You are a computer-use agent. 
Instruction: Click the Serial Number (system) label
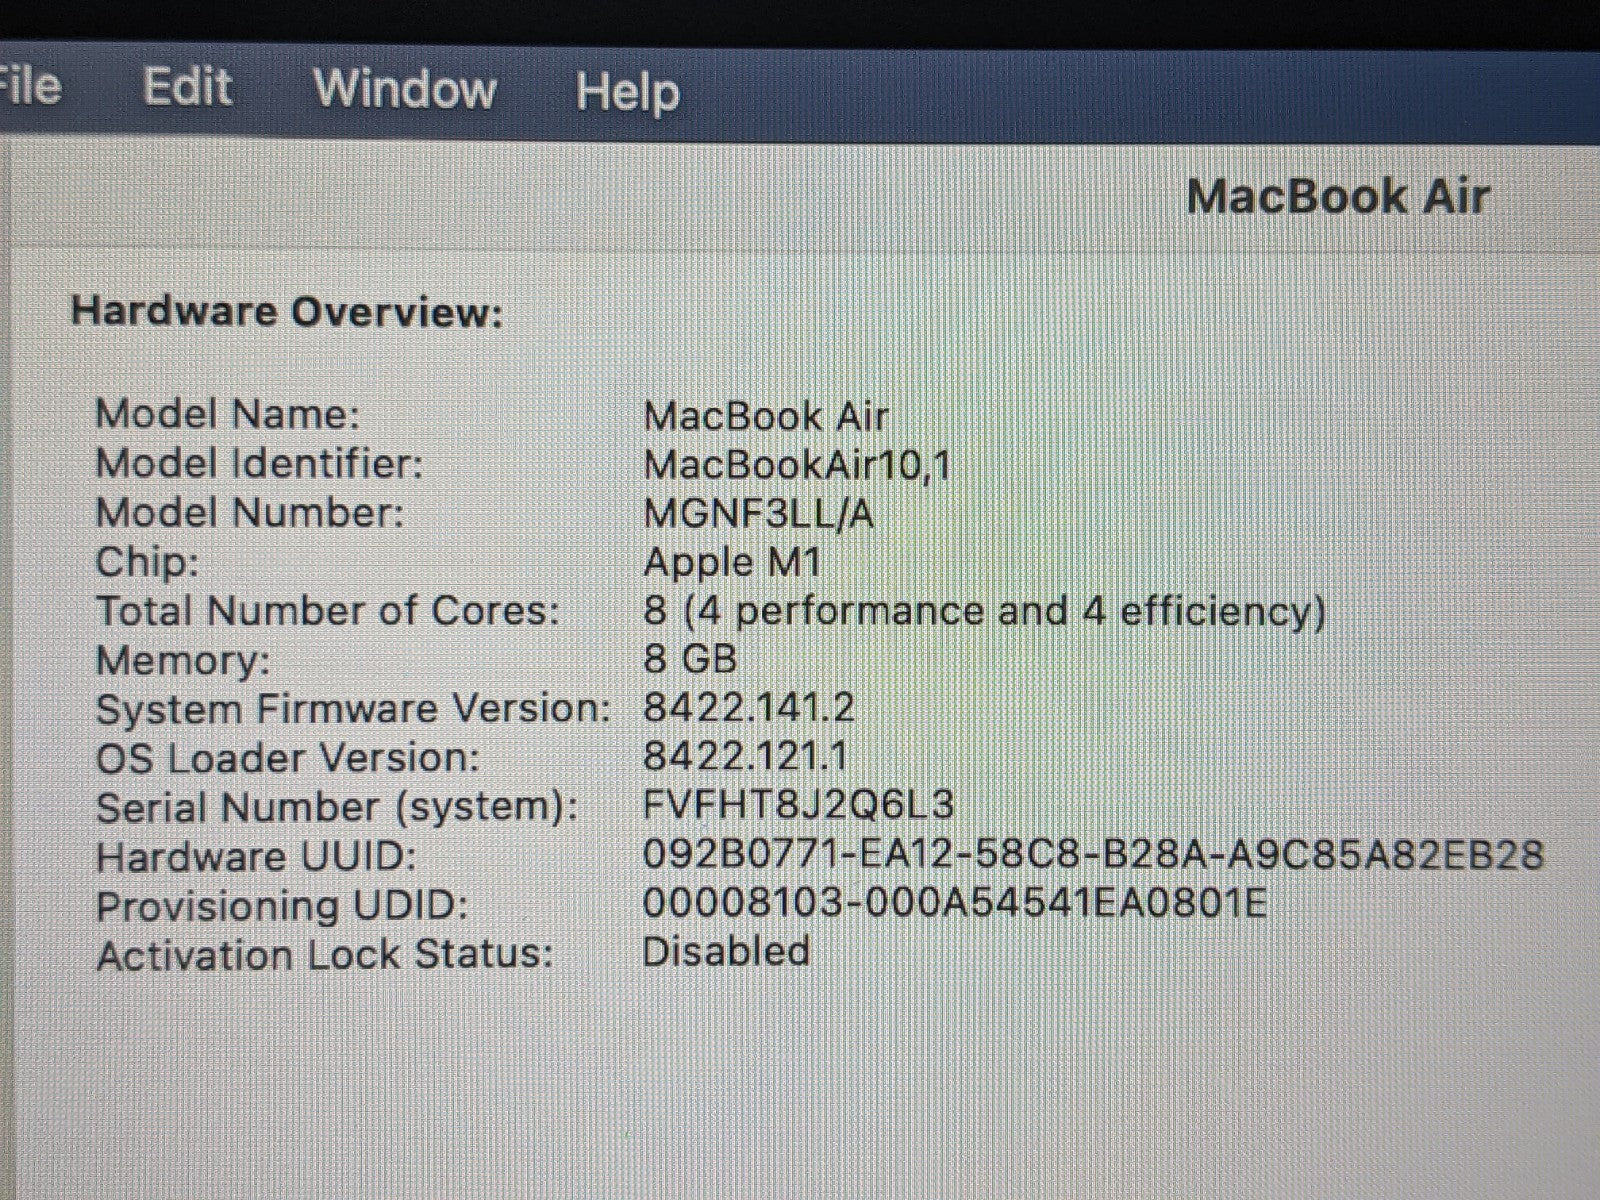(x=337, y=807)
